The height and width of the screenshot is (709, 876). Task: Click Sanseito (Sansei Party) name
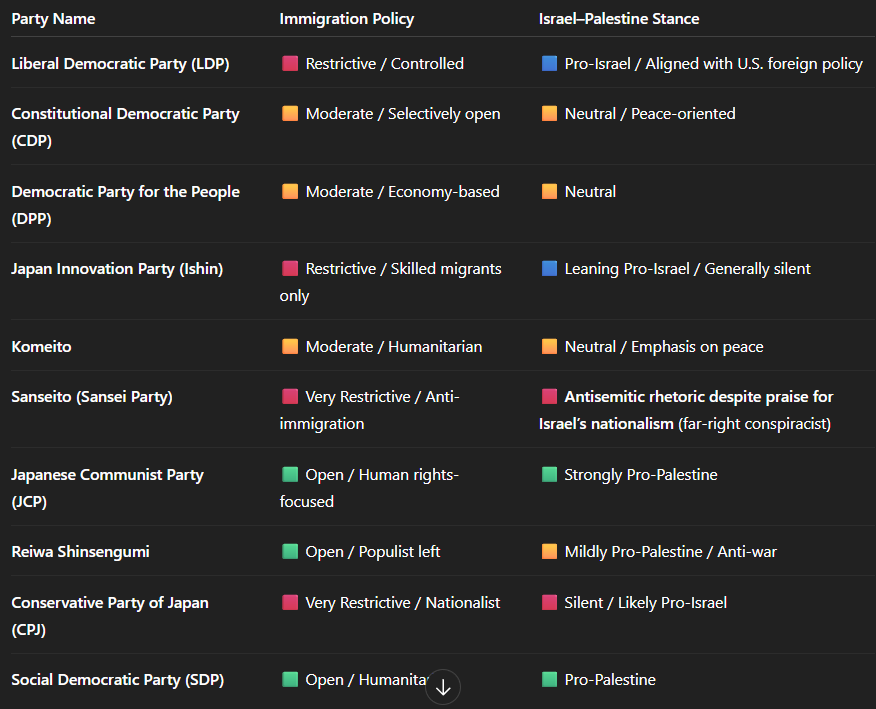92,397
